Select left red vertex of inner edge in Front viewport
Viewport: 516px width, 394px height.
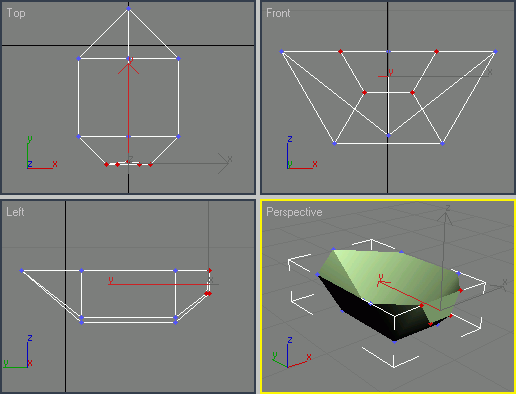[364, 92]
